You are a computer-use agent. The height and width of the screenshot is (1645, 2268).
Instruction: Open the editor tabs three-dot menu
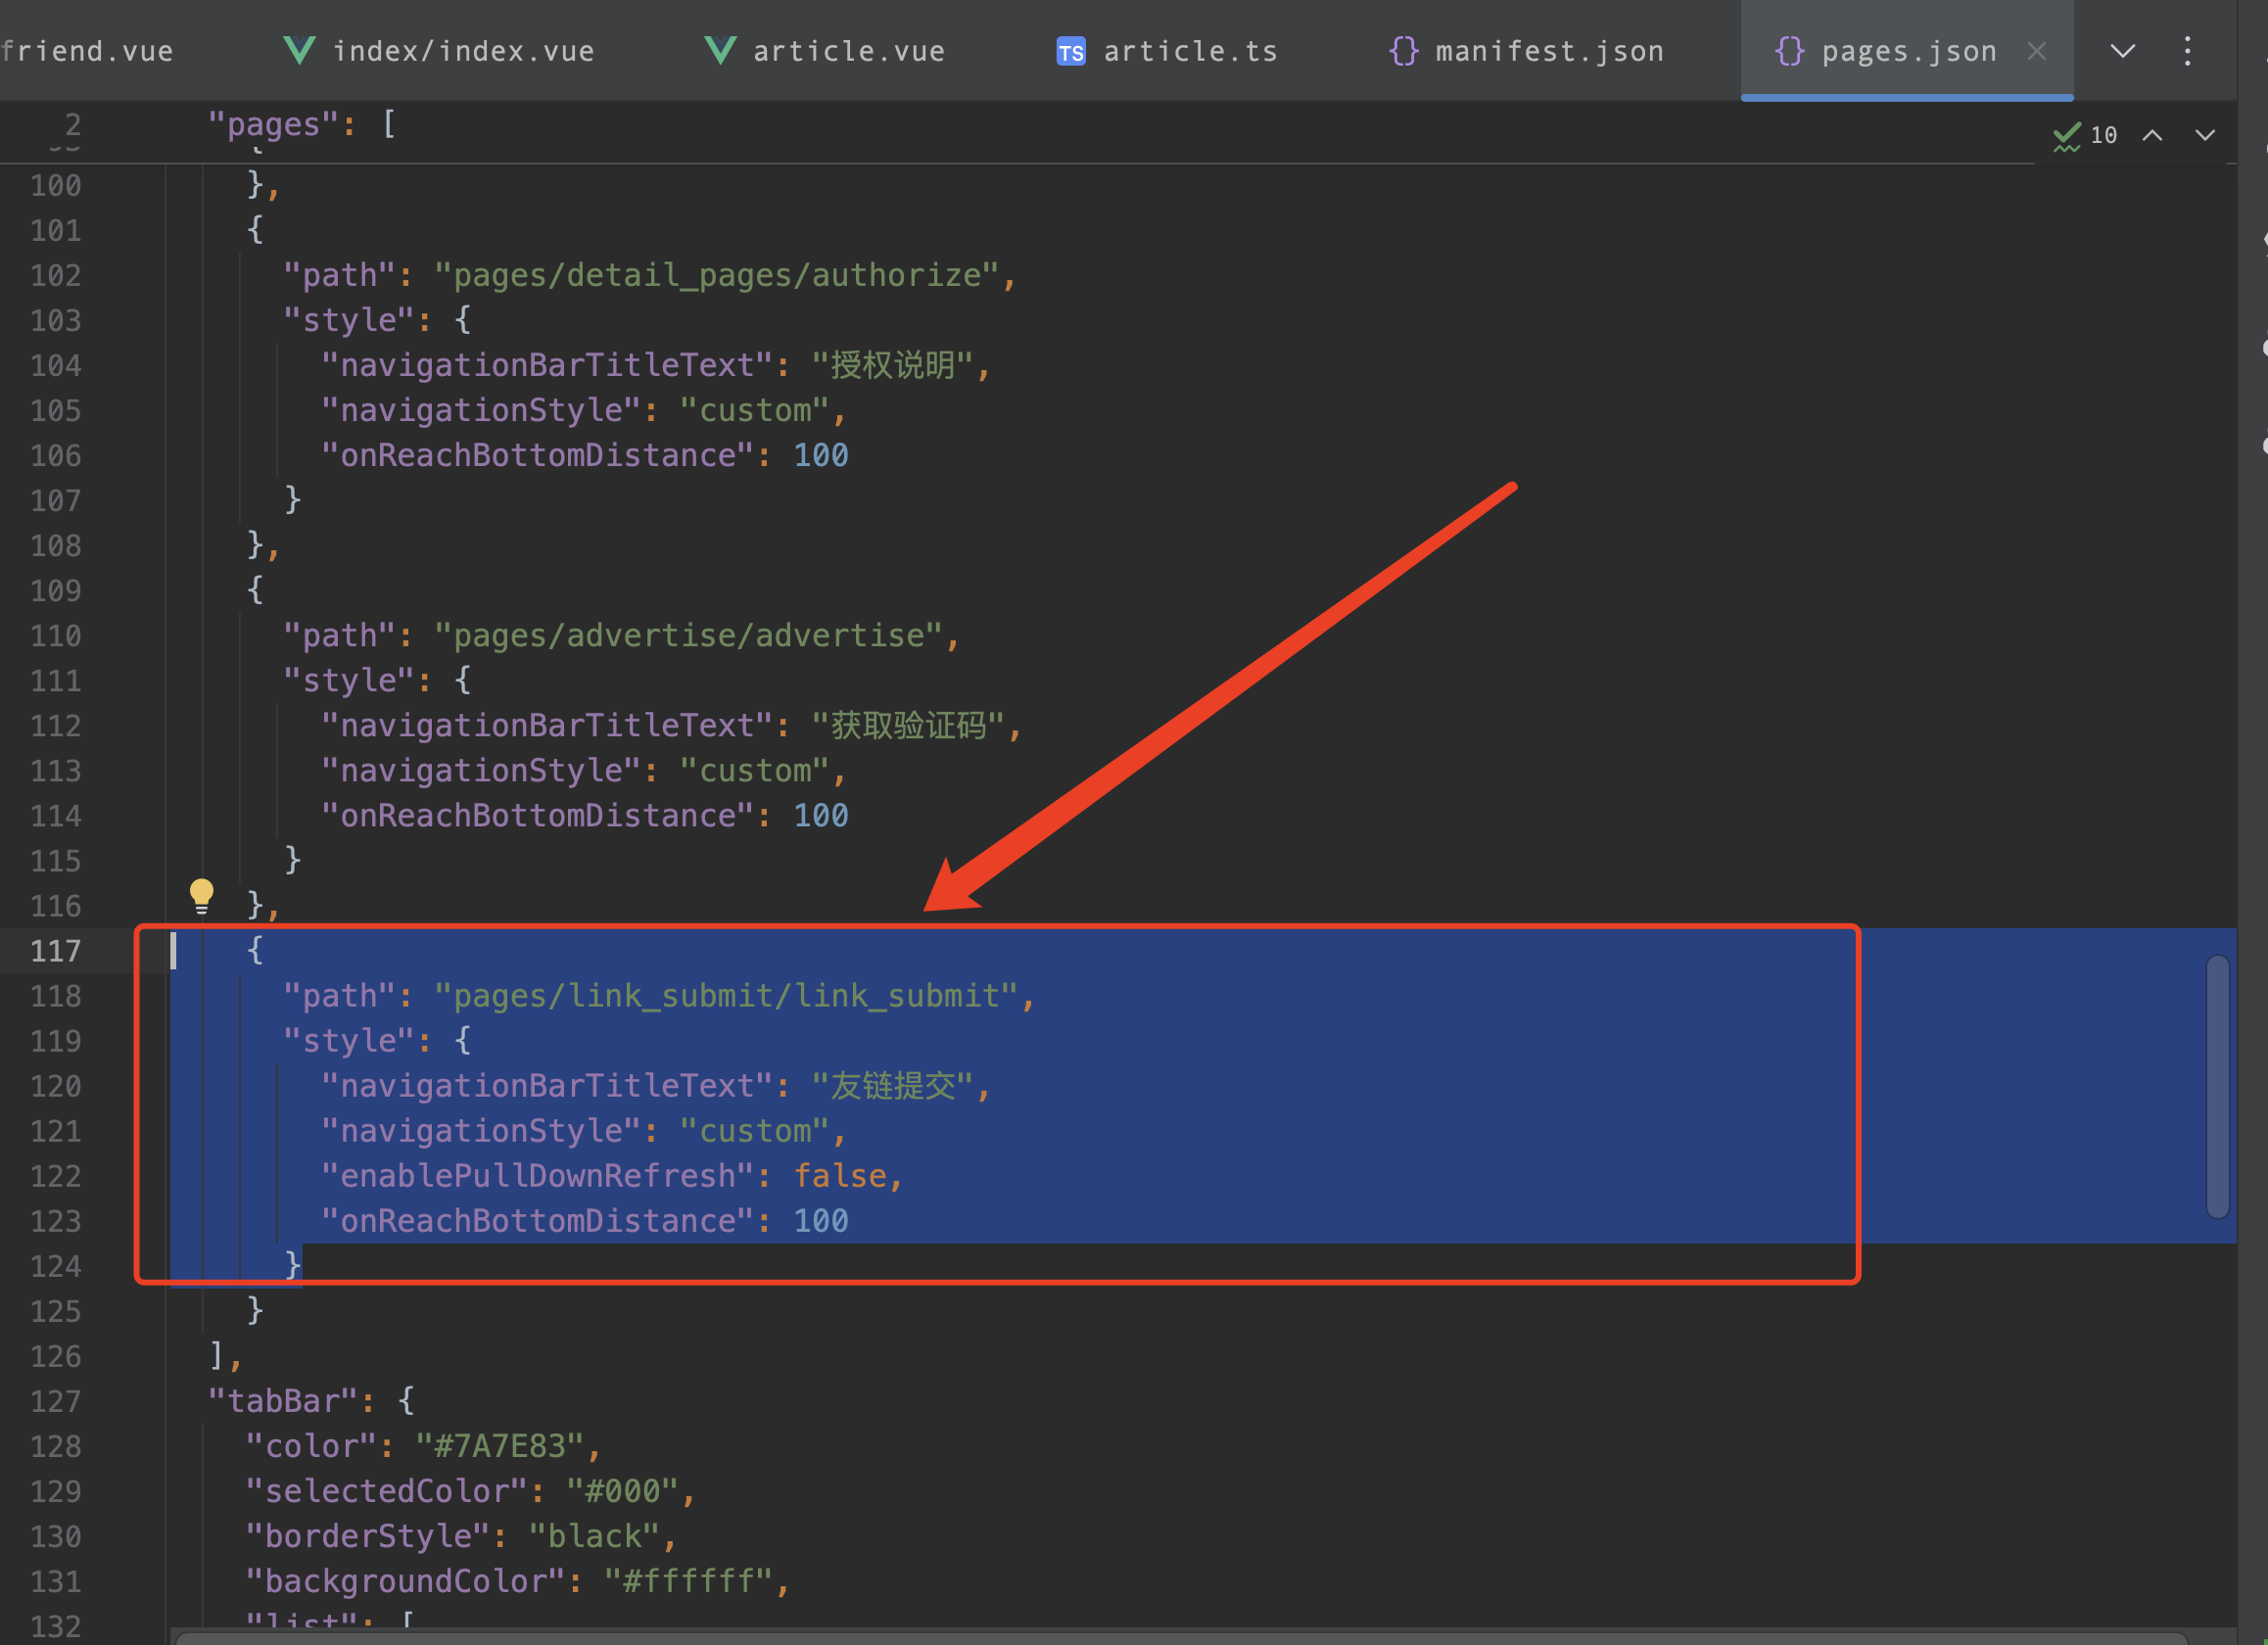click(x=2187, y=51)
